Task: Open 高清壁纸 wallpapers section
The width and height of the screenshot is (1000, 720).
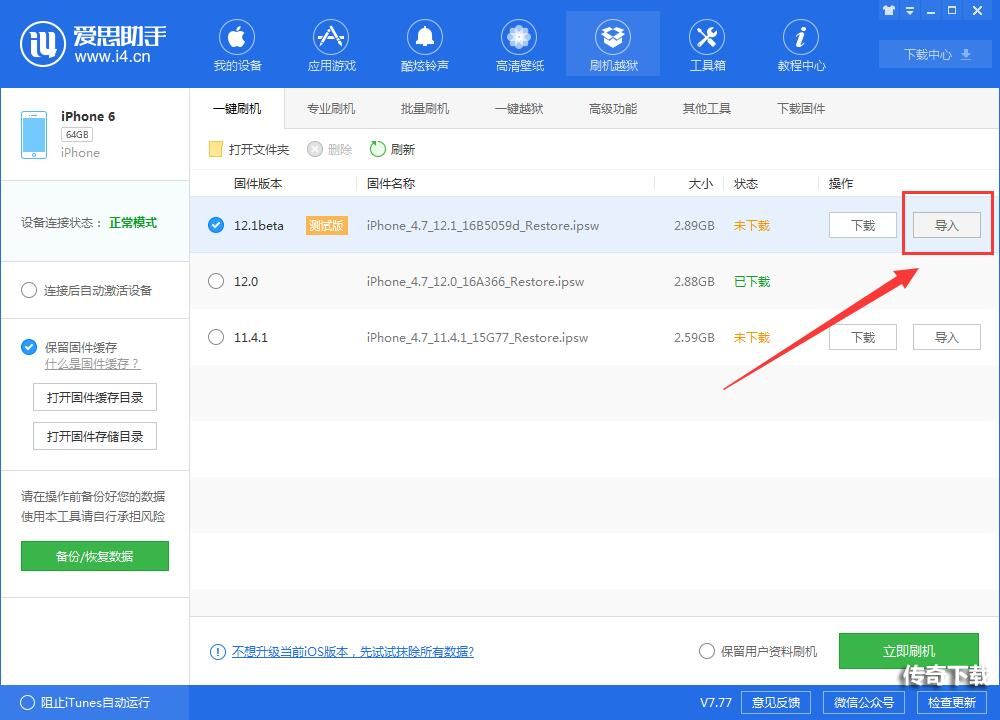Action: coord(519,45)
